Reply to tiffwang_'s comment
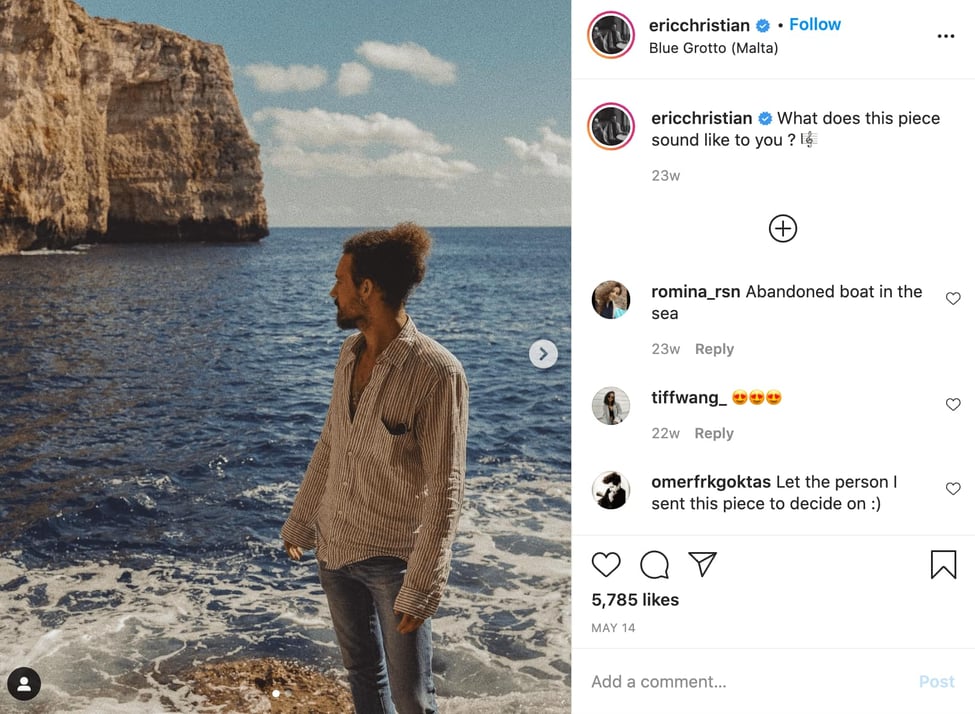 click(714, 433)
